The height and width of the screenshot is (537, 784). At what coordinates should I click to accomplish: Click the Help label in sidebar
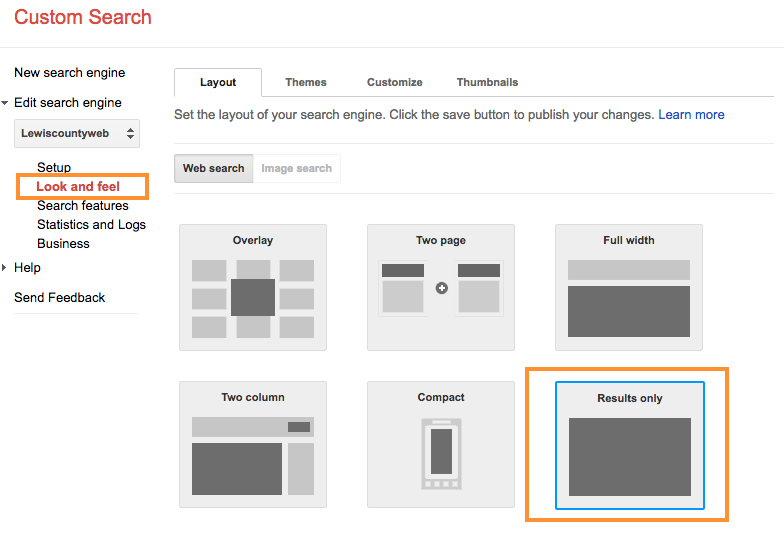tap(28, 268)
